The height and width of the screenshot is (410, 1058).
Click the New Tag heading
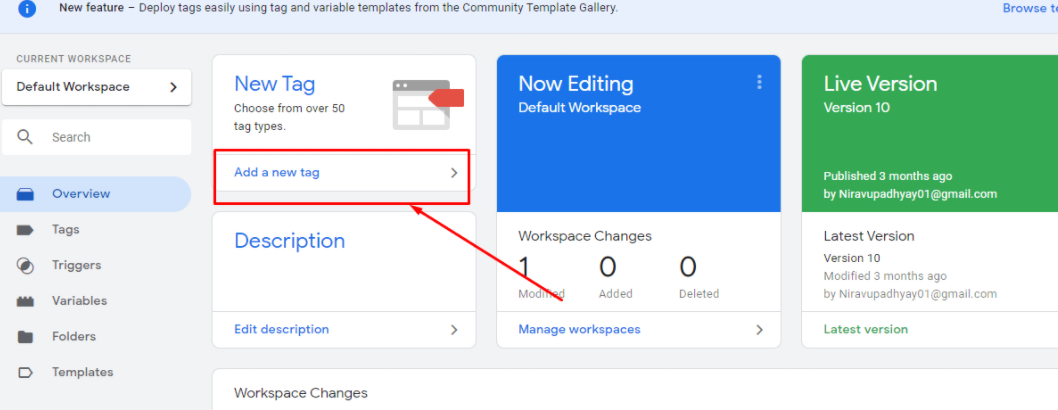pos(275,84)
